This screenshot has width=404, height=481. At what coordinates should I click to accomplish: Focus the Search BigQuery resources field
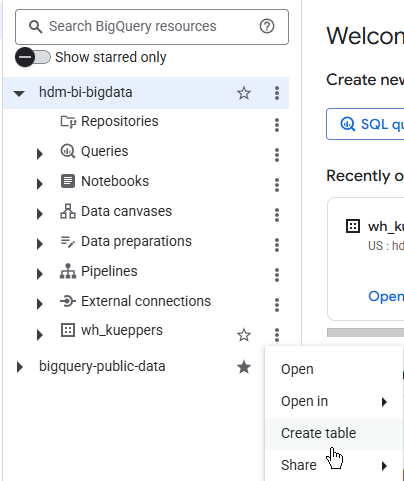pyautogui.click(x=152, y=27)
